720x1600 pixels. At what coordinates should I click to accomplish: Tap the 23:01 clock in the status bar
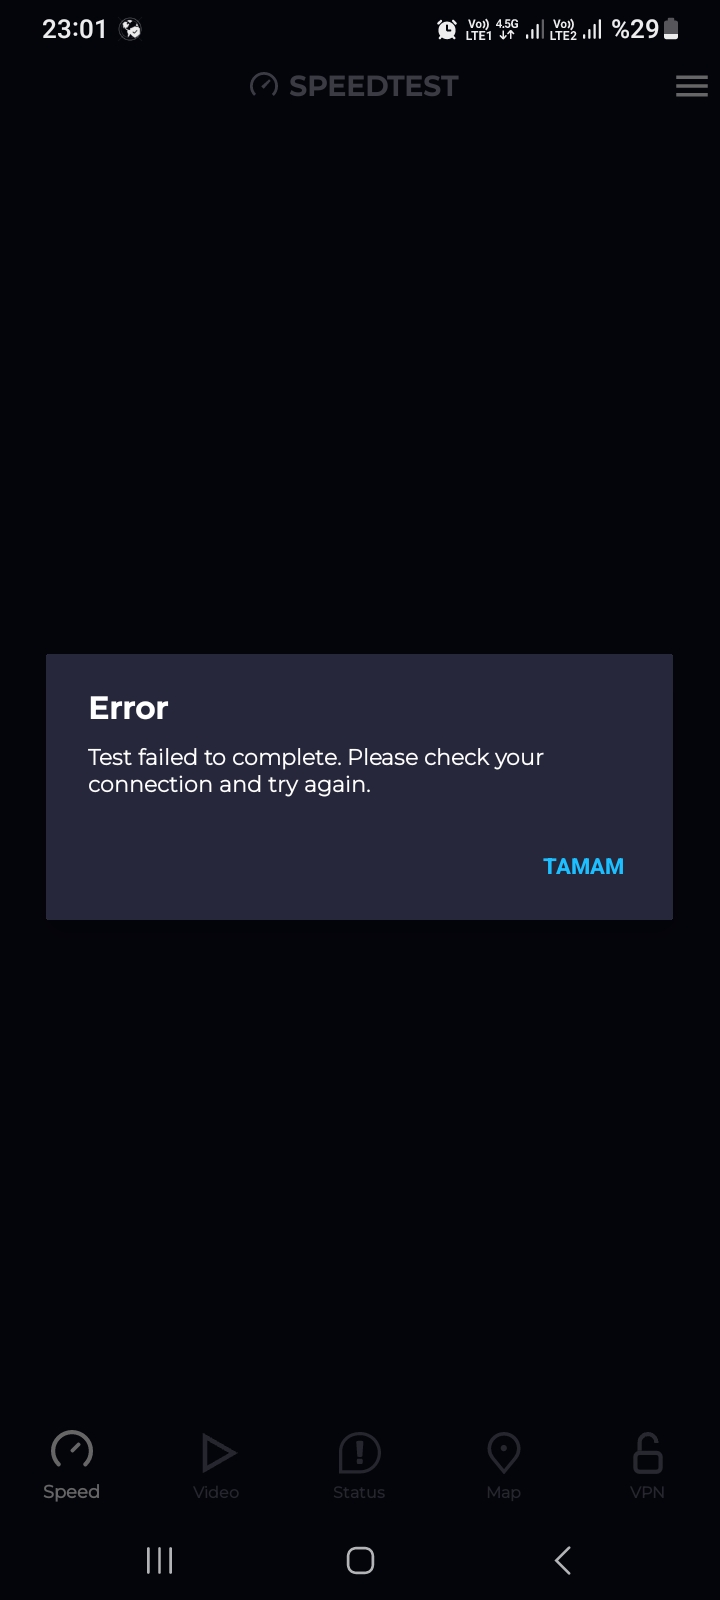click(x=74, y=30)
